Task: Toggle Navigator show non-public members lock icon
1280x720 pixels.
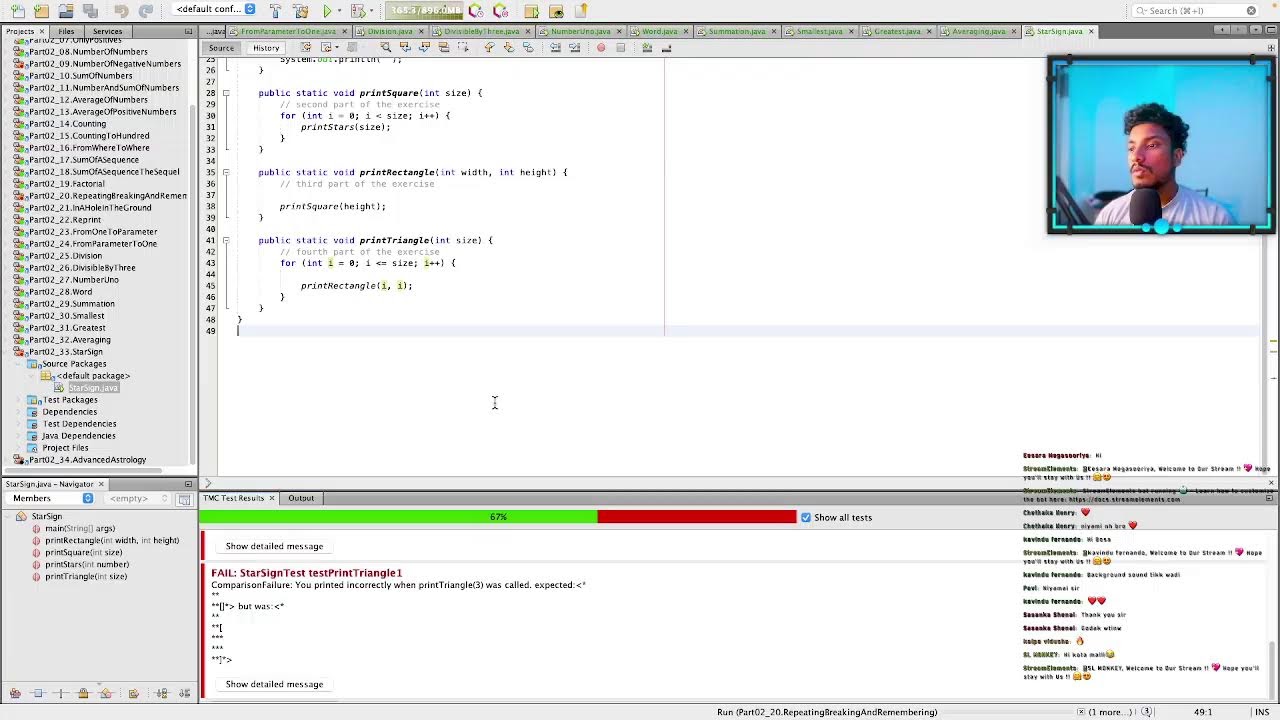Action: 84,693
